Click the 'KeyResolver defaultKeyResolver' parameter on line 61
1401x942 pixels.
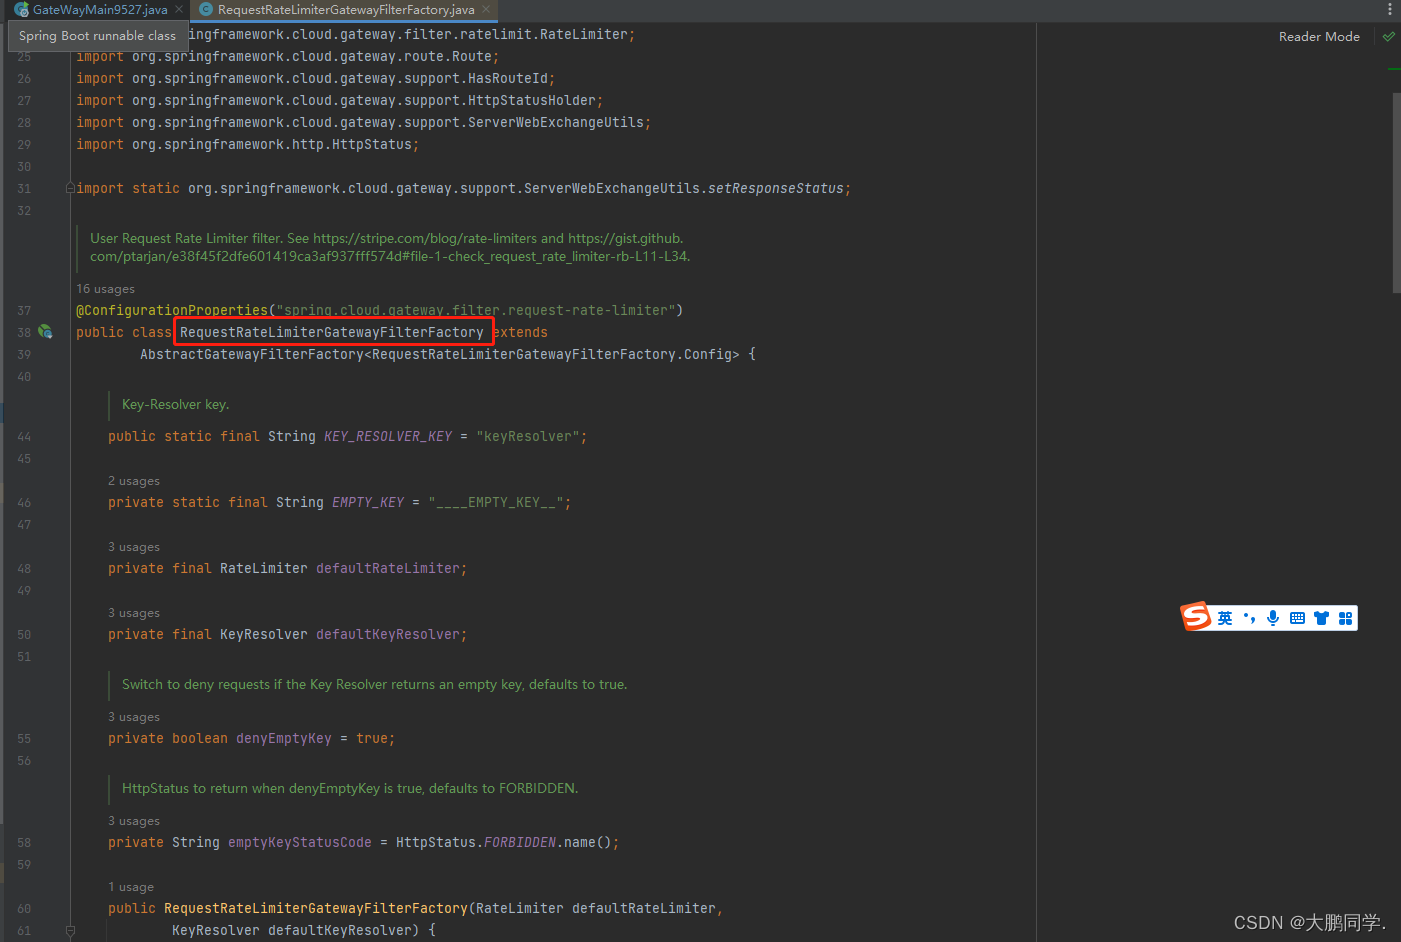click(x=292, y=930)
